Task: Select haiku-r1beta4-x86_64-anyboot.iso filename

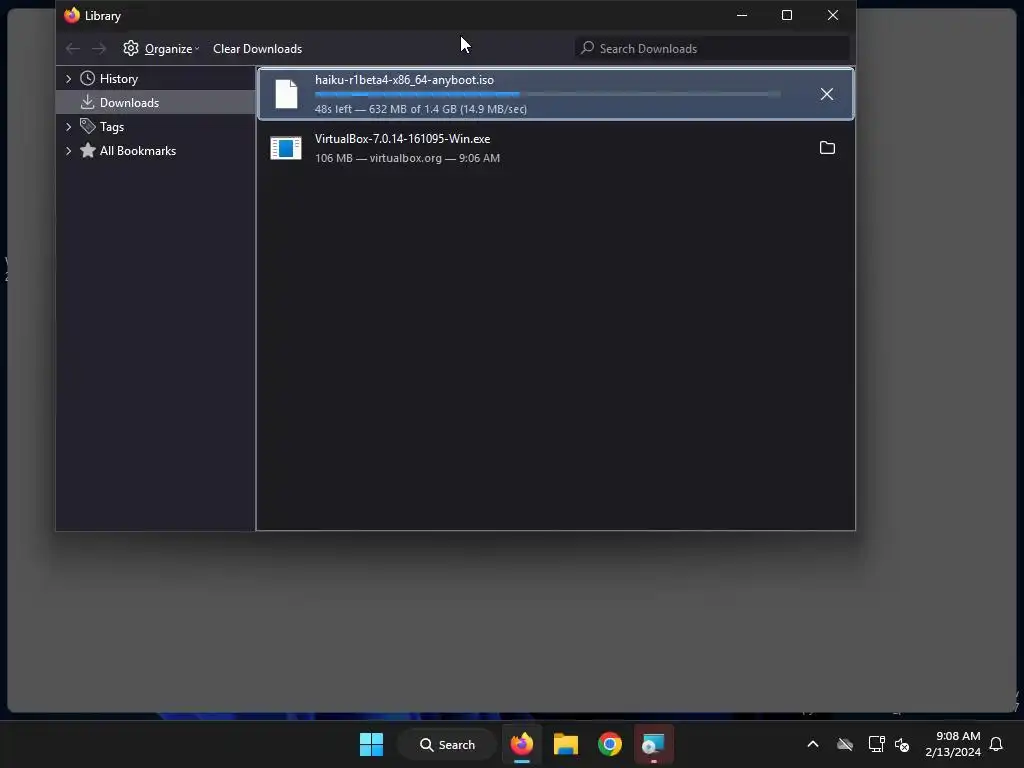Action: pos(404,80)
